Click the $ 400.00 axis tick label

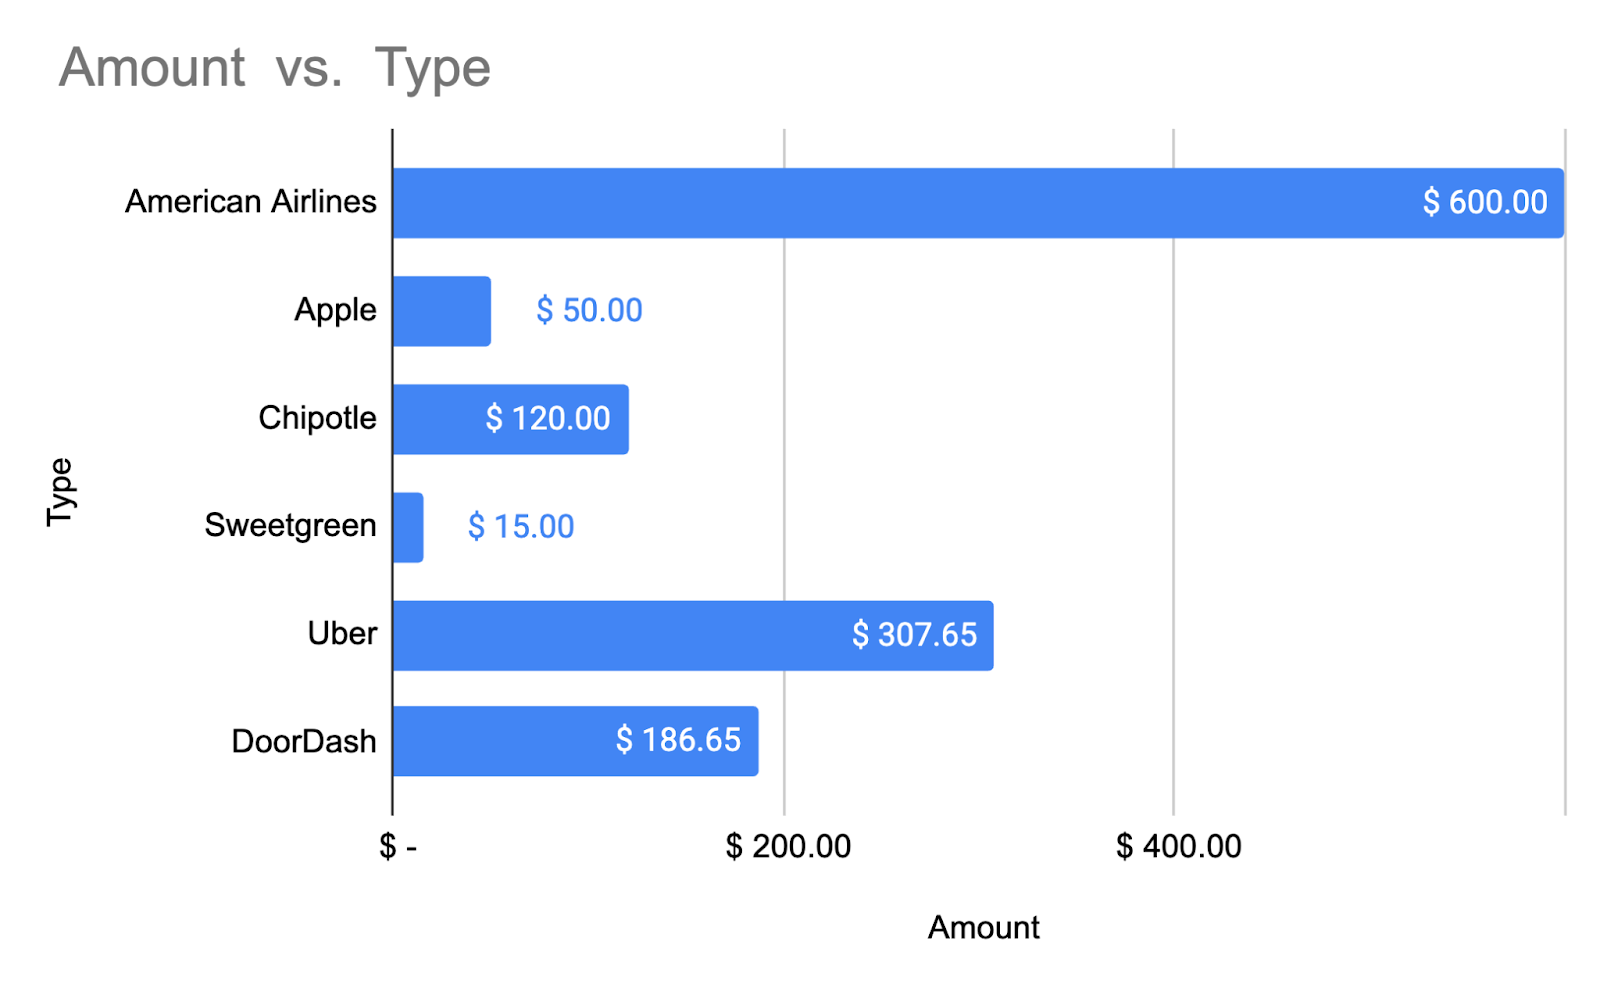(1178, 847)
